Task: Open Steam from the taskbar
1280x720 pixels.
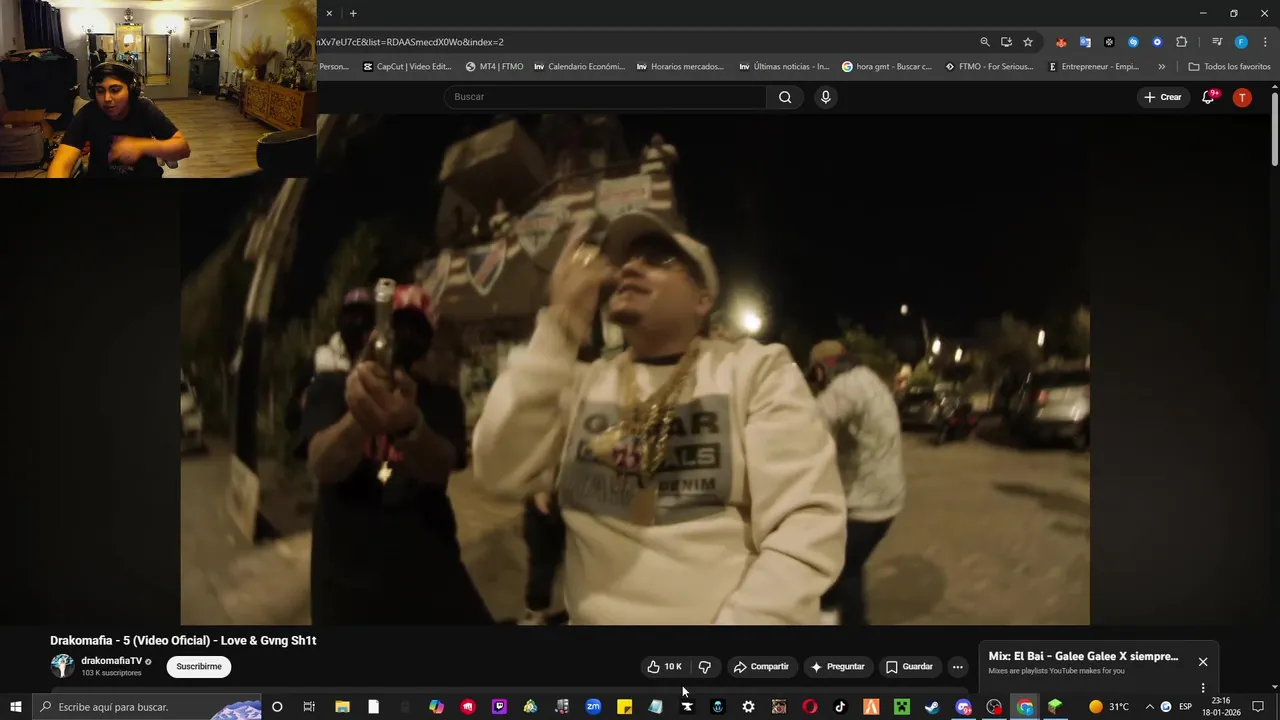Action: tap(932, 707)
